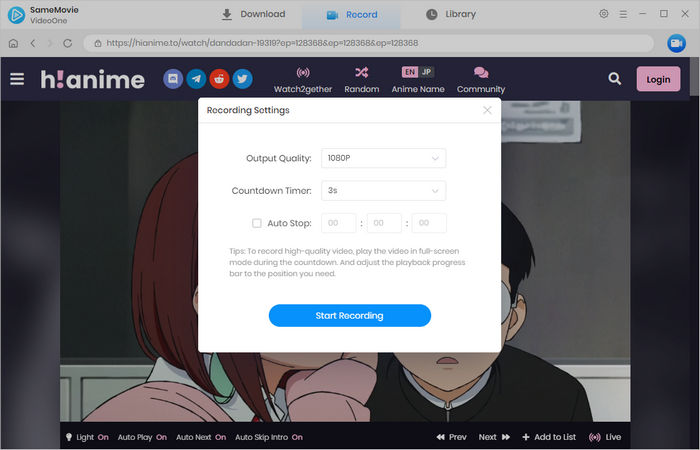Reload the page with refresh icon
This screenshot has width=700, height=450.
coord(67,43)
